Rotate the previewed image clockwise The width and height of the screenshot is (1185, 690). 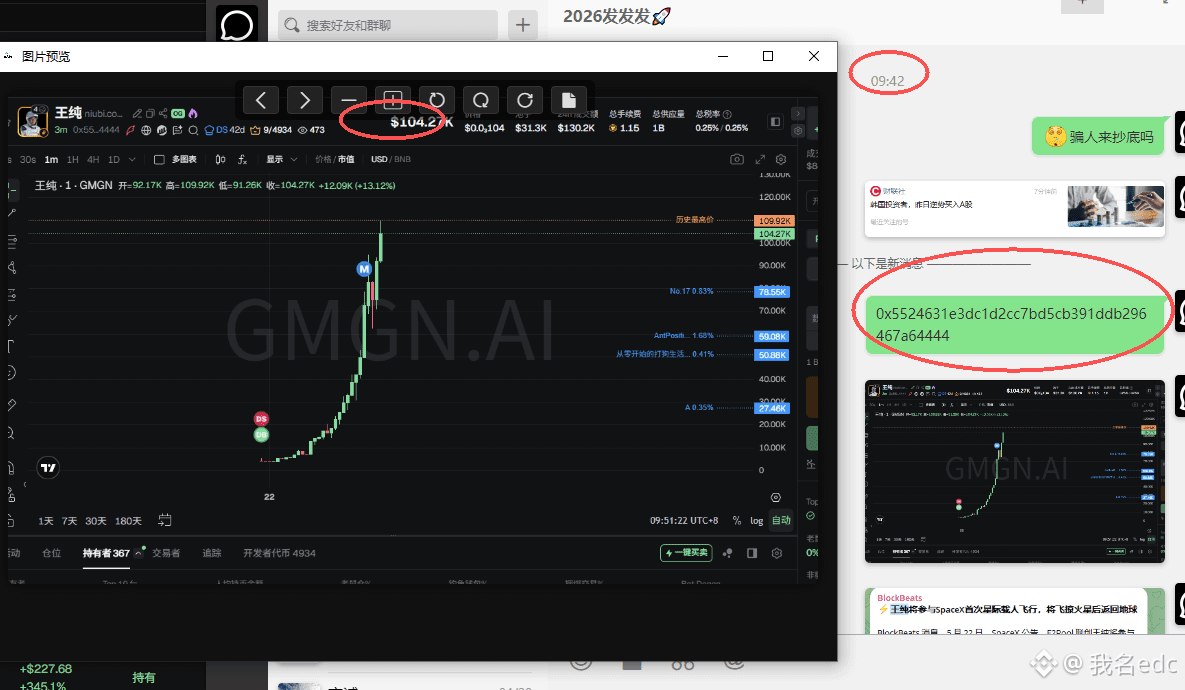click(524, 100)
